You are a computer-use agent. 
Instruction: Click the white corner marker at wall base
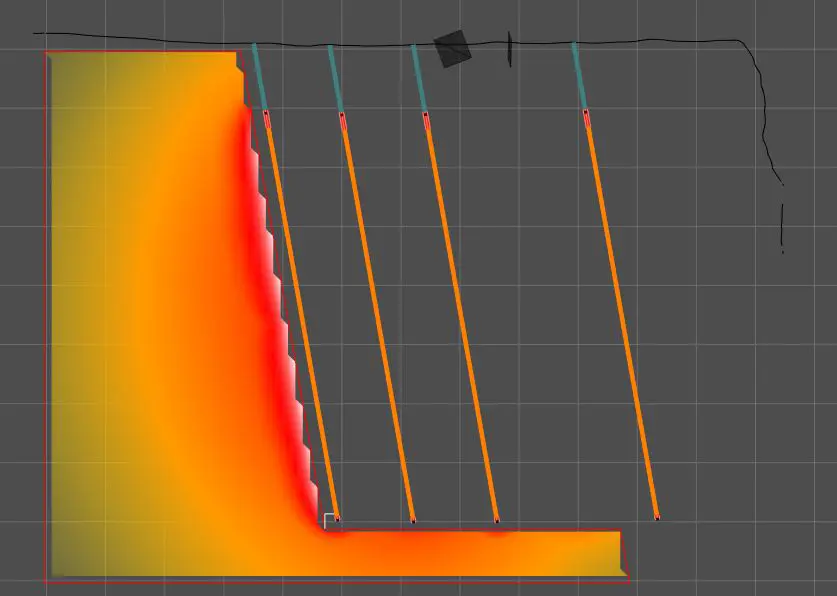pos(327,518)
